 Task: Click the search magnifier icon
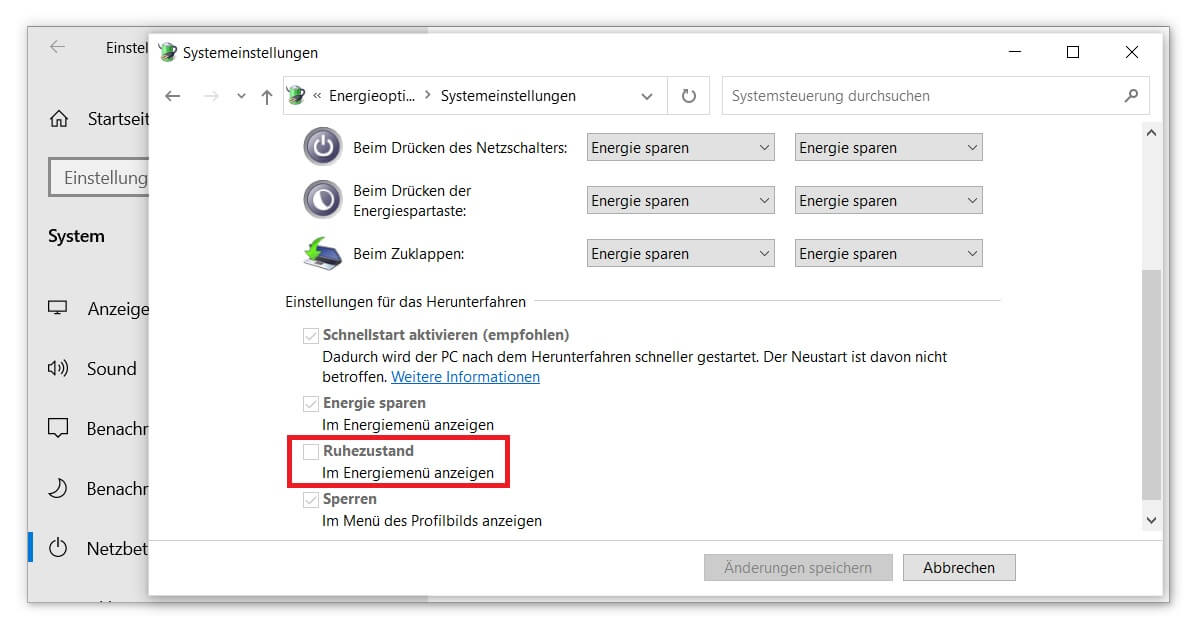pos(1131,96)
